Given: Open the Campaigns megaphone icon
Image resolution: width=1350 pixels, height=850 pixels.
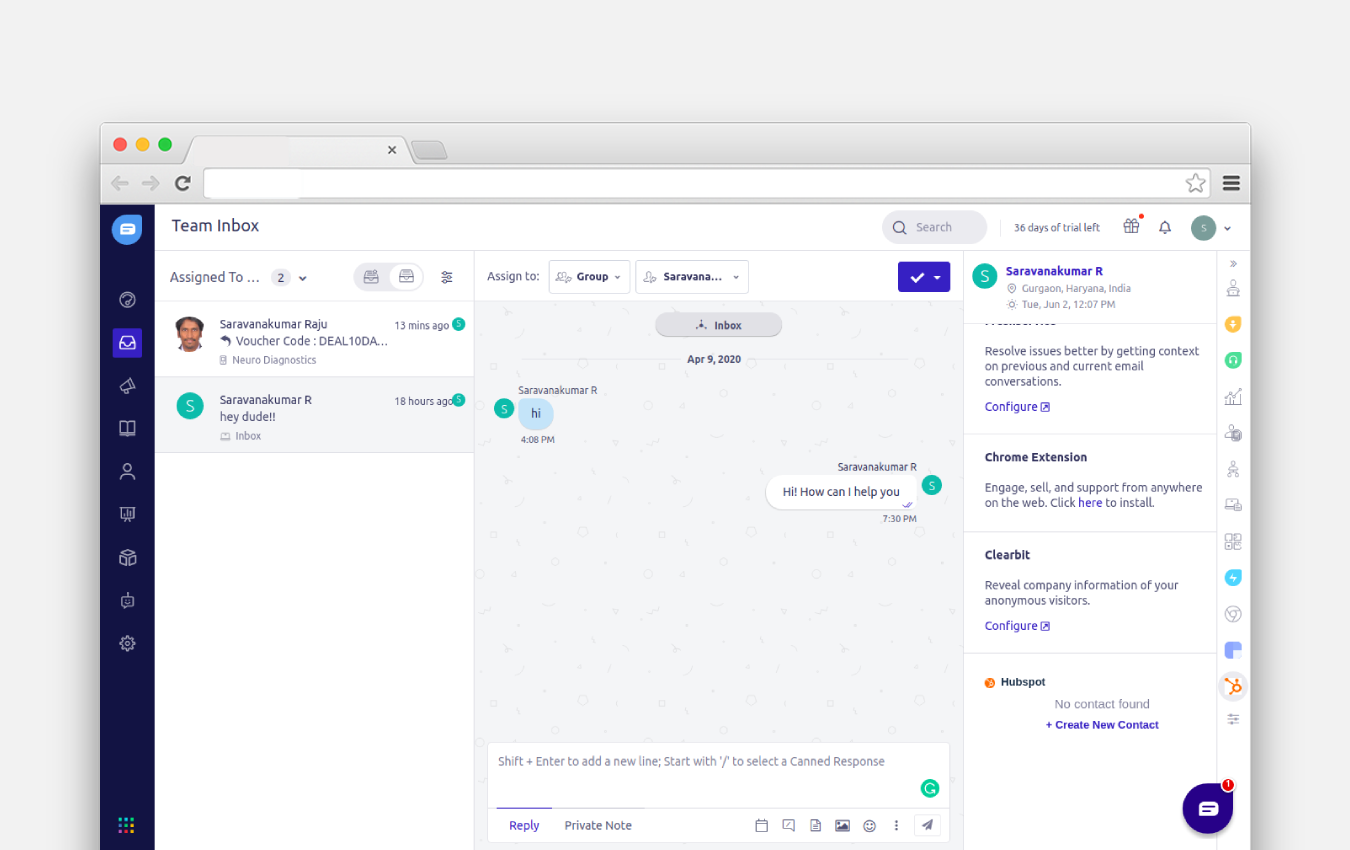Looking at the screenshot, I should pyautogui.click(x=127, y=386).
